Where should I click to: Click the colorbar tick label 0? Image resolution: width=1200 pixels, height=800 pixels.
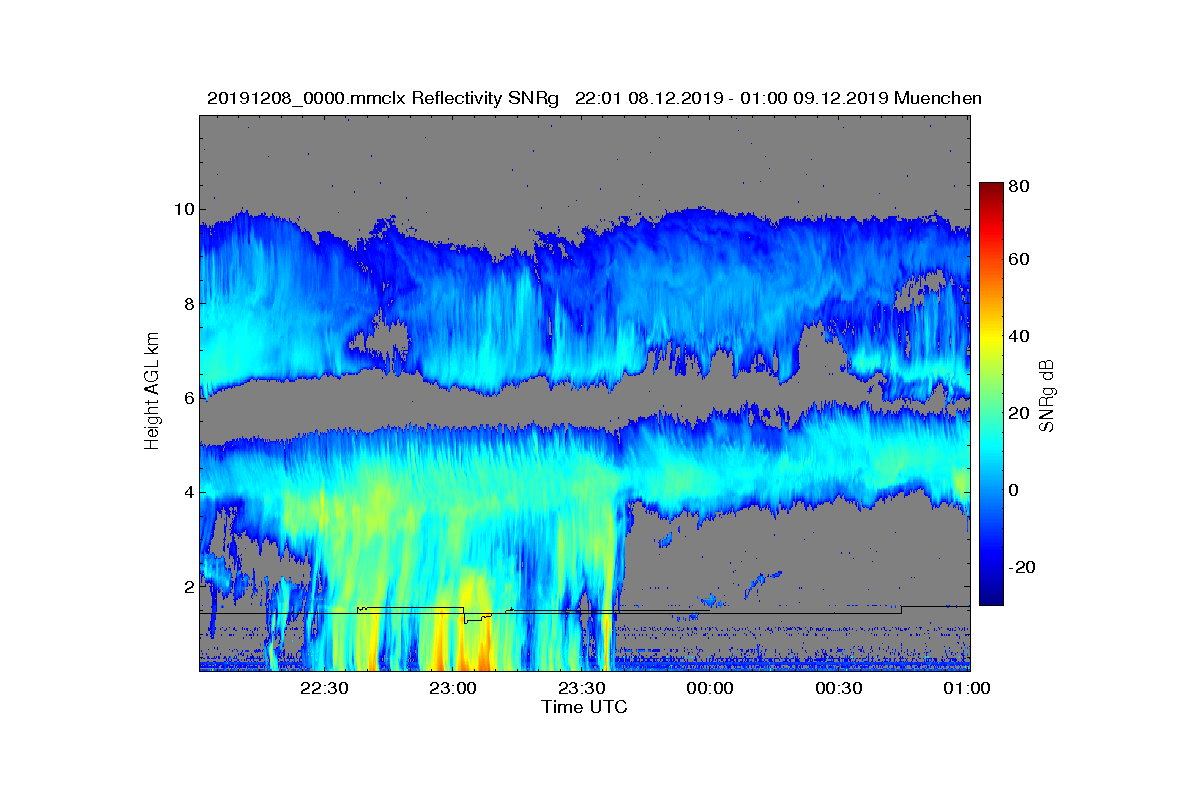click(x=1014, y=491)
